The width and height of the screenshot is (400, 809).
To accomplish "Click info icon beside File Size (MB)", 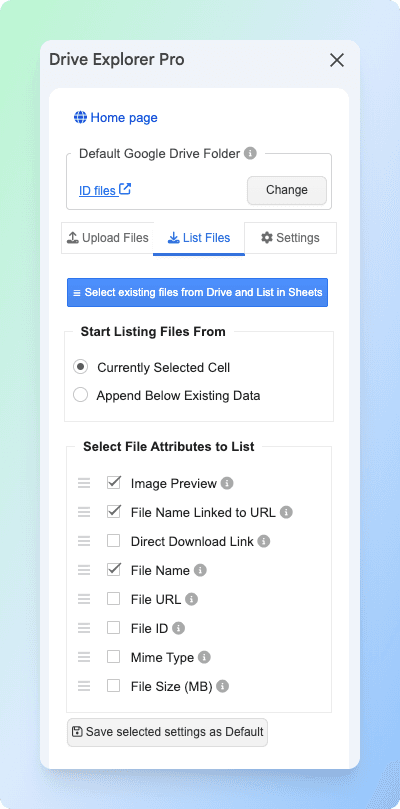I will pos(222,686).
